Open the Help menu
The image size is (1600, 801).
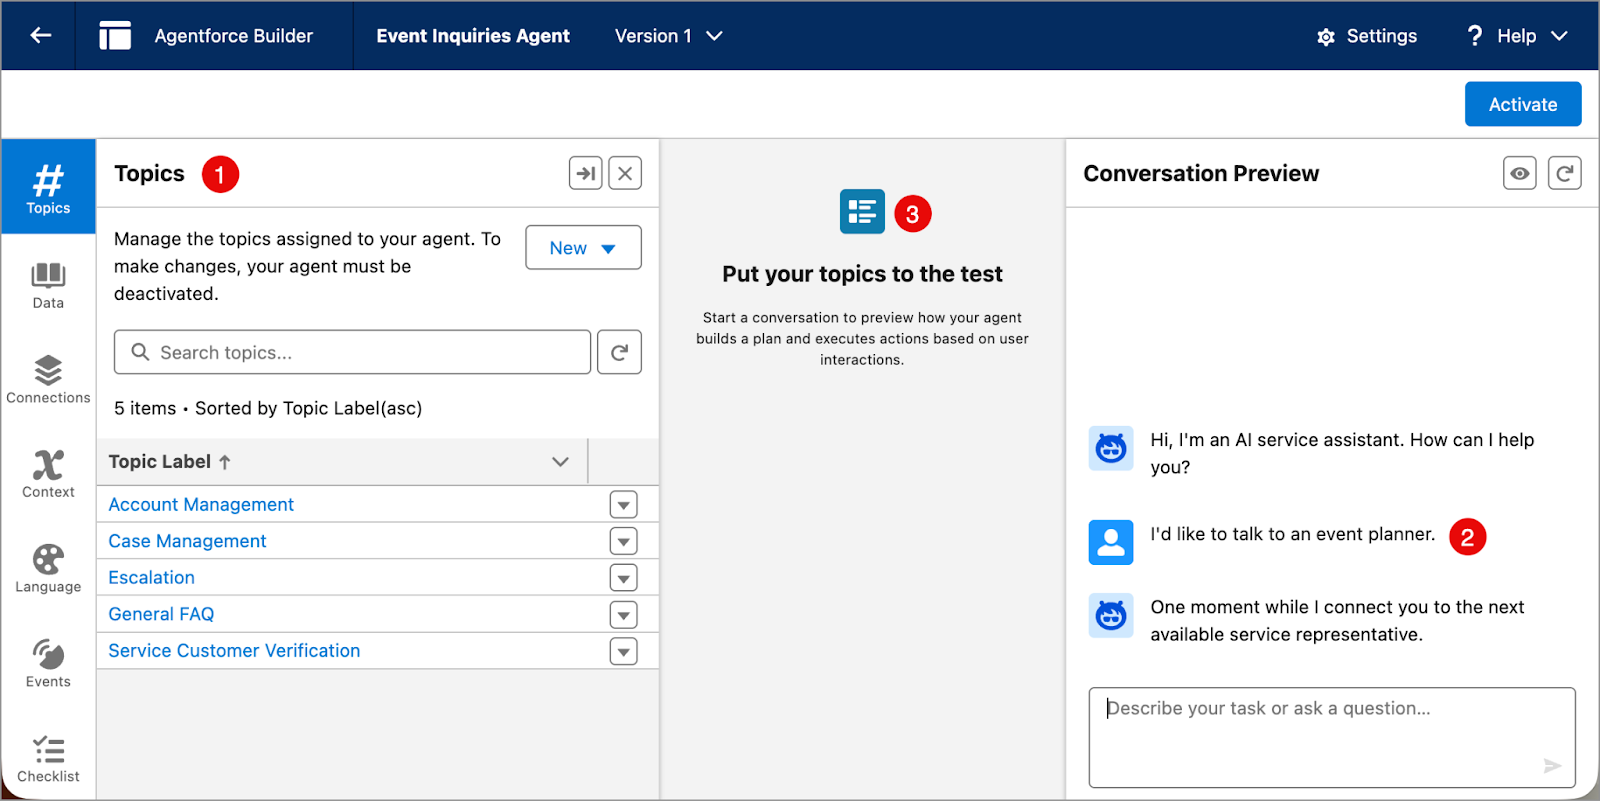point(1516,36)
